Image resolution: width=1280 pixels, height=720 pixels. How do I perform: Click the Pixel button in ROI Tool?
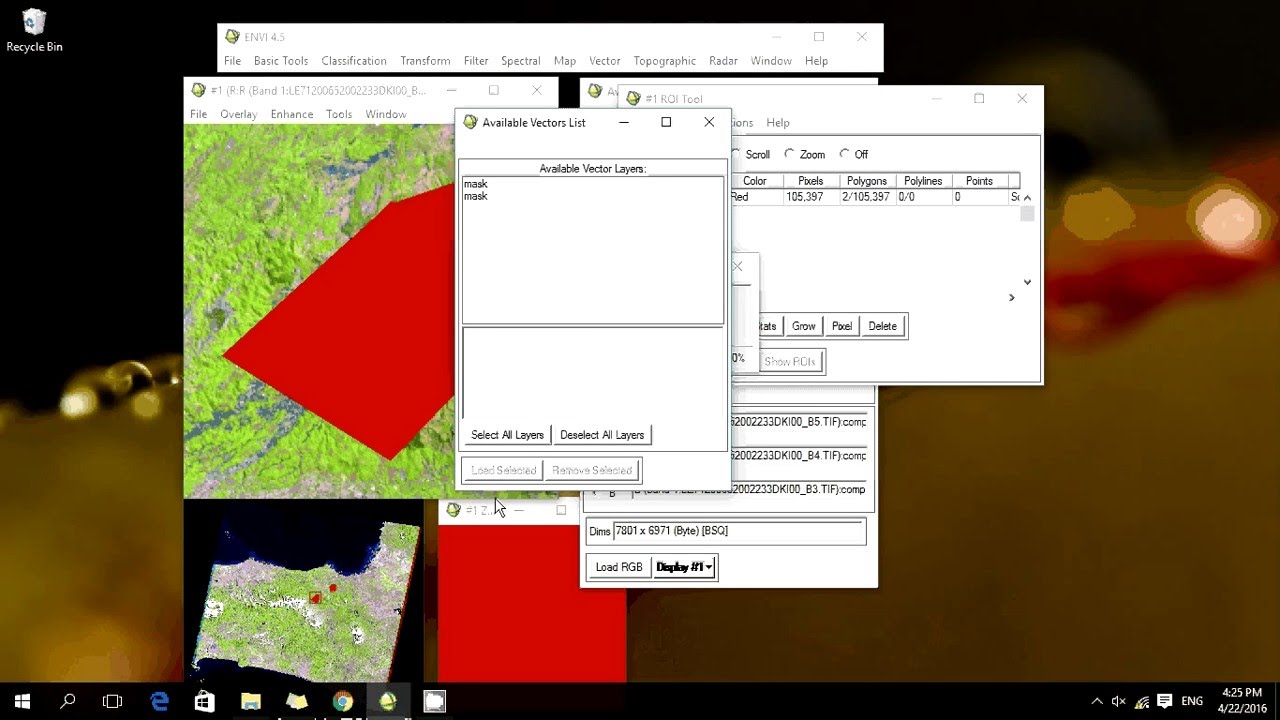pyautogui.click(x=842, y=326)
